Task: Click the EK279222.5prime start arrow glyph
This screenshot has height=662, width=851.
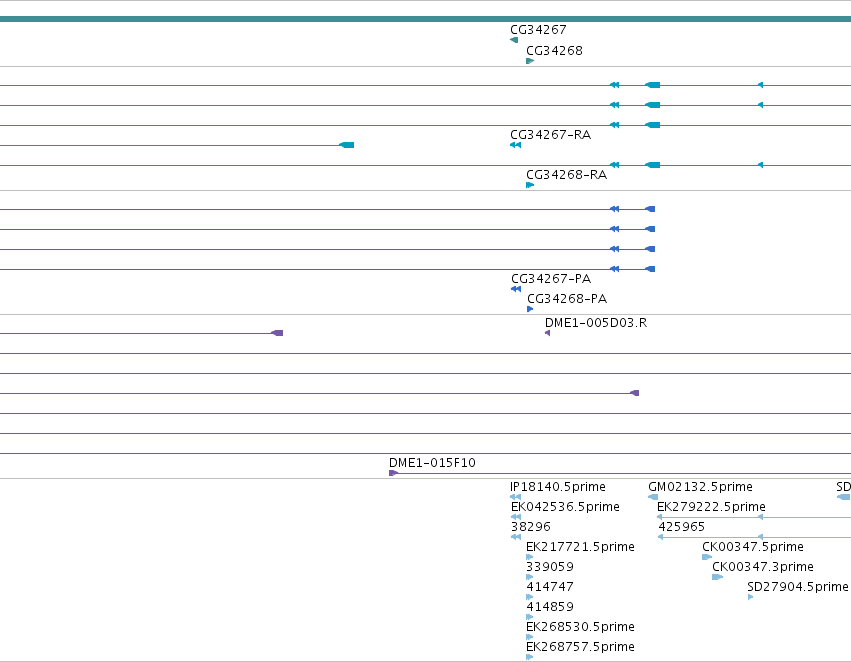Action: (x=660, y=517)
